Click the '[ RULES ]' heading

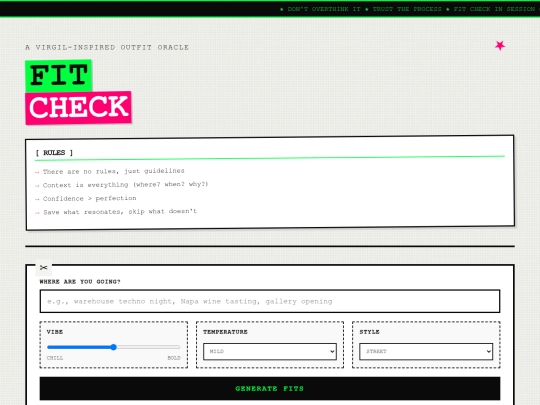point(54,153)
